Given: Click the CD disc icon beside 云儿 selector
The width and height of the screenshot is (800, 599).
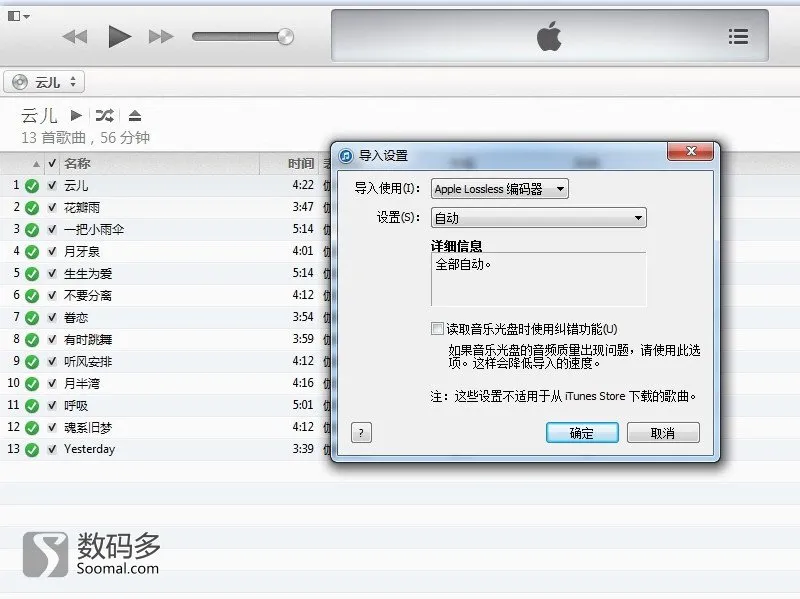Looking at the screenshot, I should tap(19, 82).
